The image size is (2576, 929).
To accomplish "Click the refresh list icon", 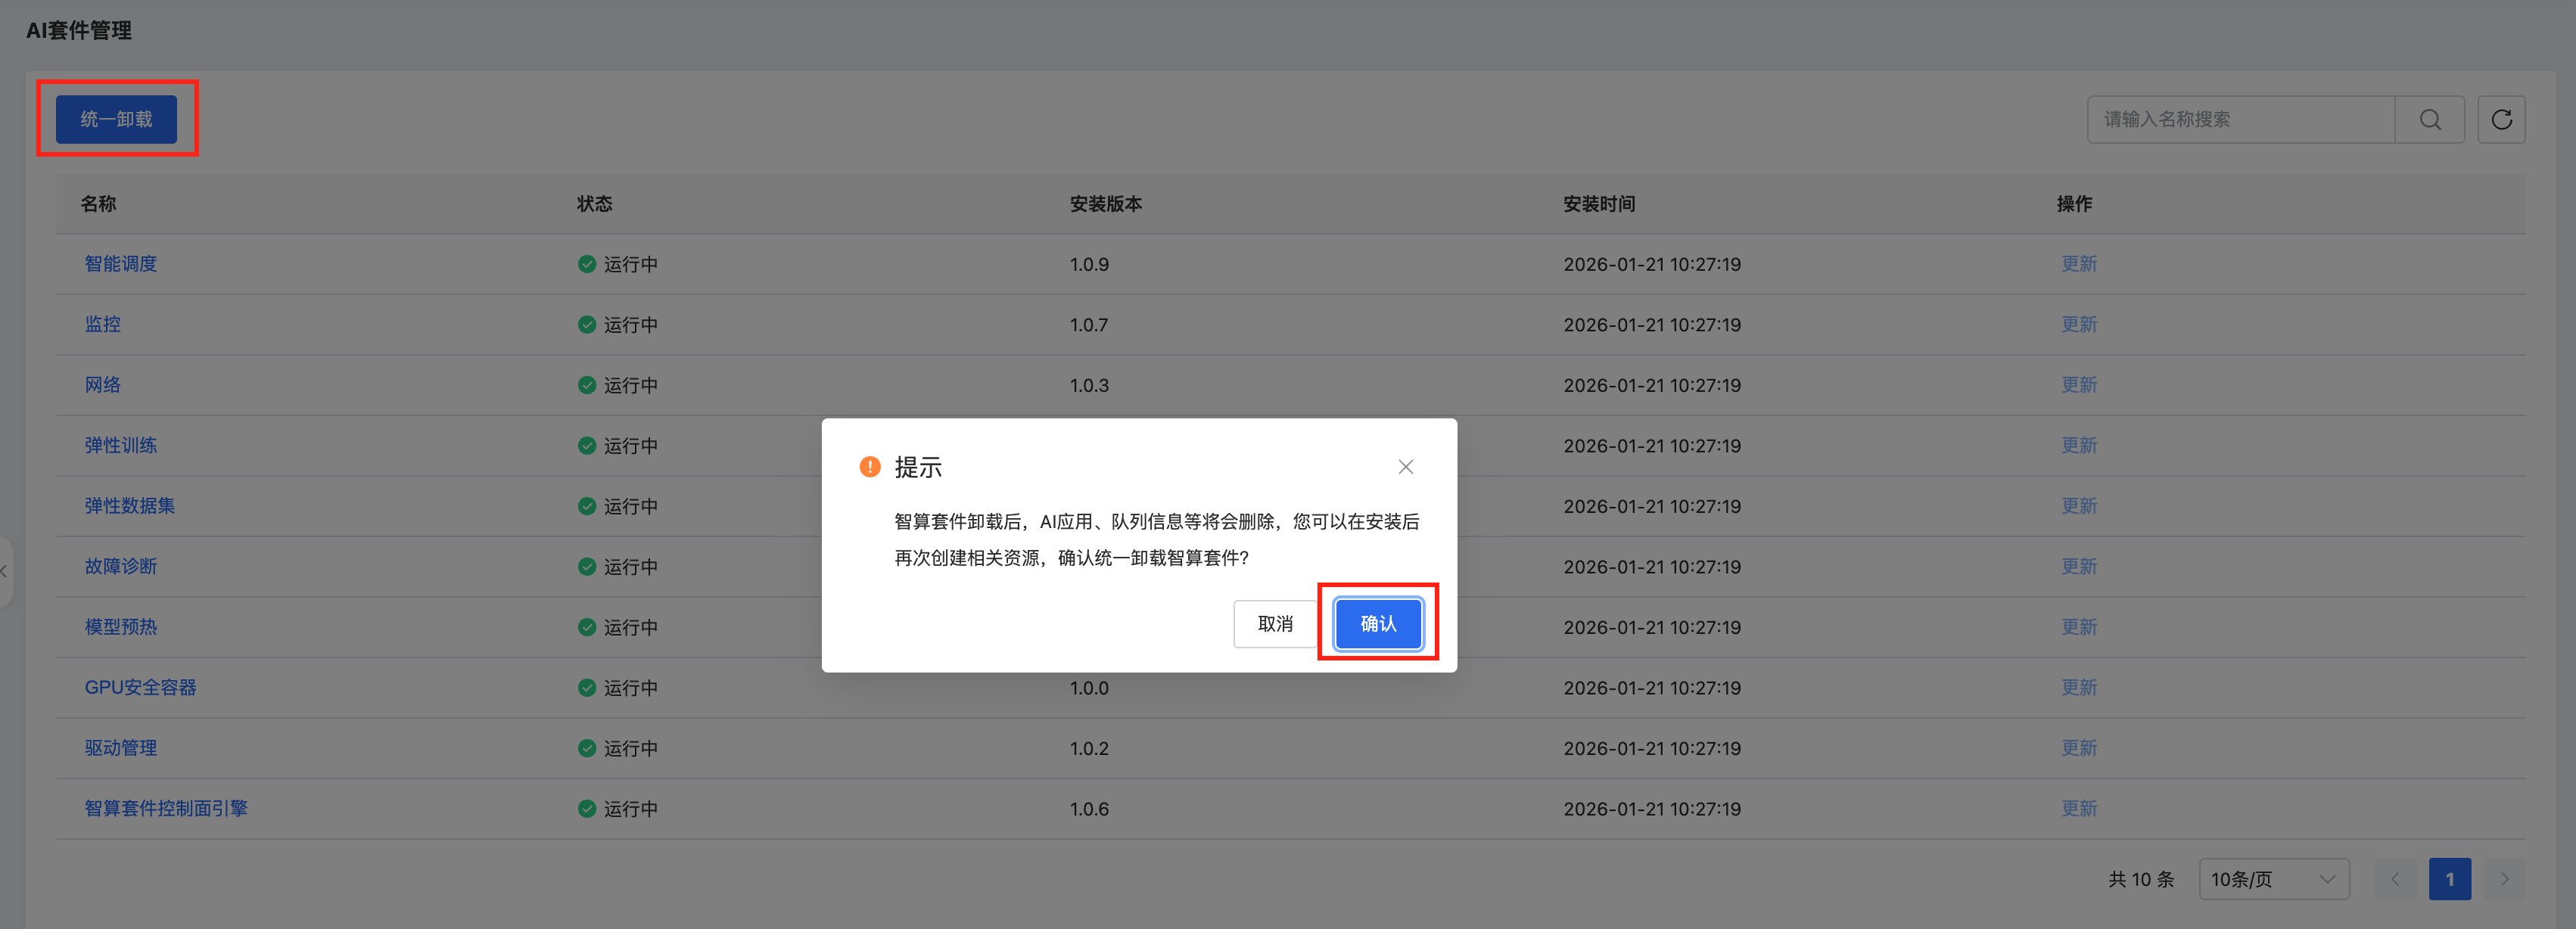I will pos(2501,120).
